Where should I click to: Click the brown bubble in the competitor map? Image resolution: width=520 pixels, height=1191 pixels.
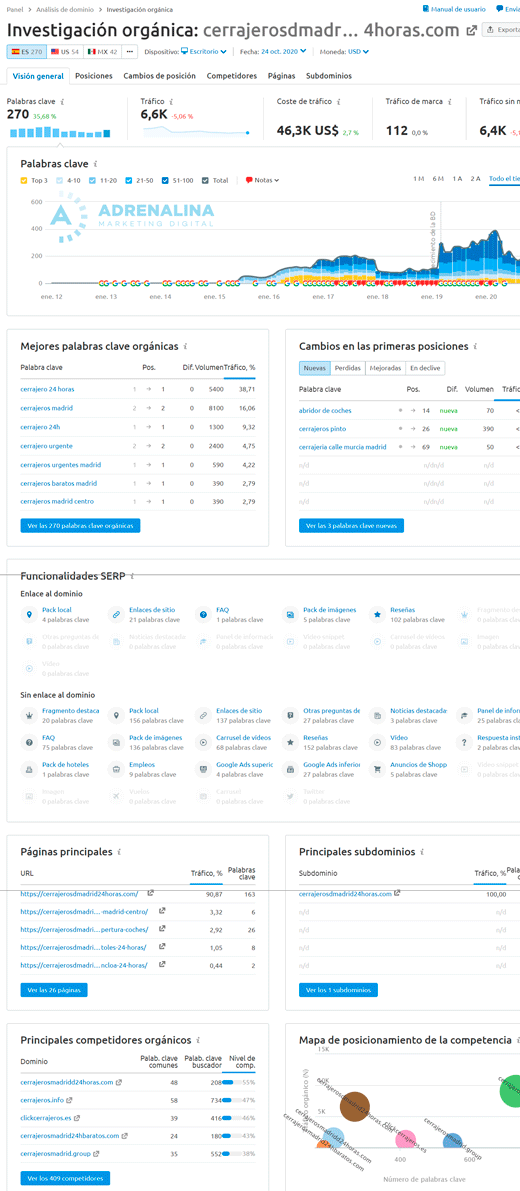pyautogui.click(x=354, y=1108)
